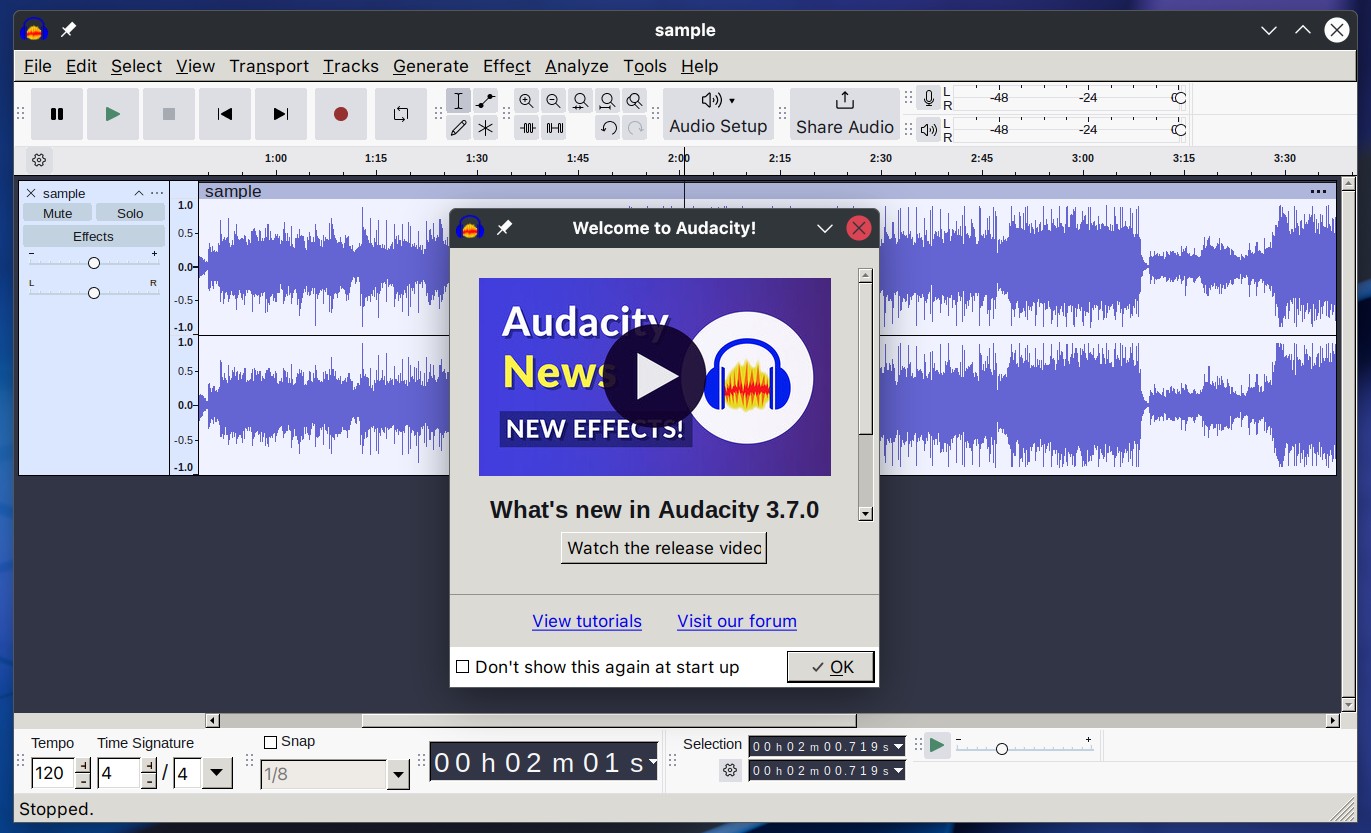The width and height of the screenshot is (1371, 833).
Task: Mute the sample track
Action: tap(58, 213)
